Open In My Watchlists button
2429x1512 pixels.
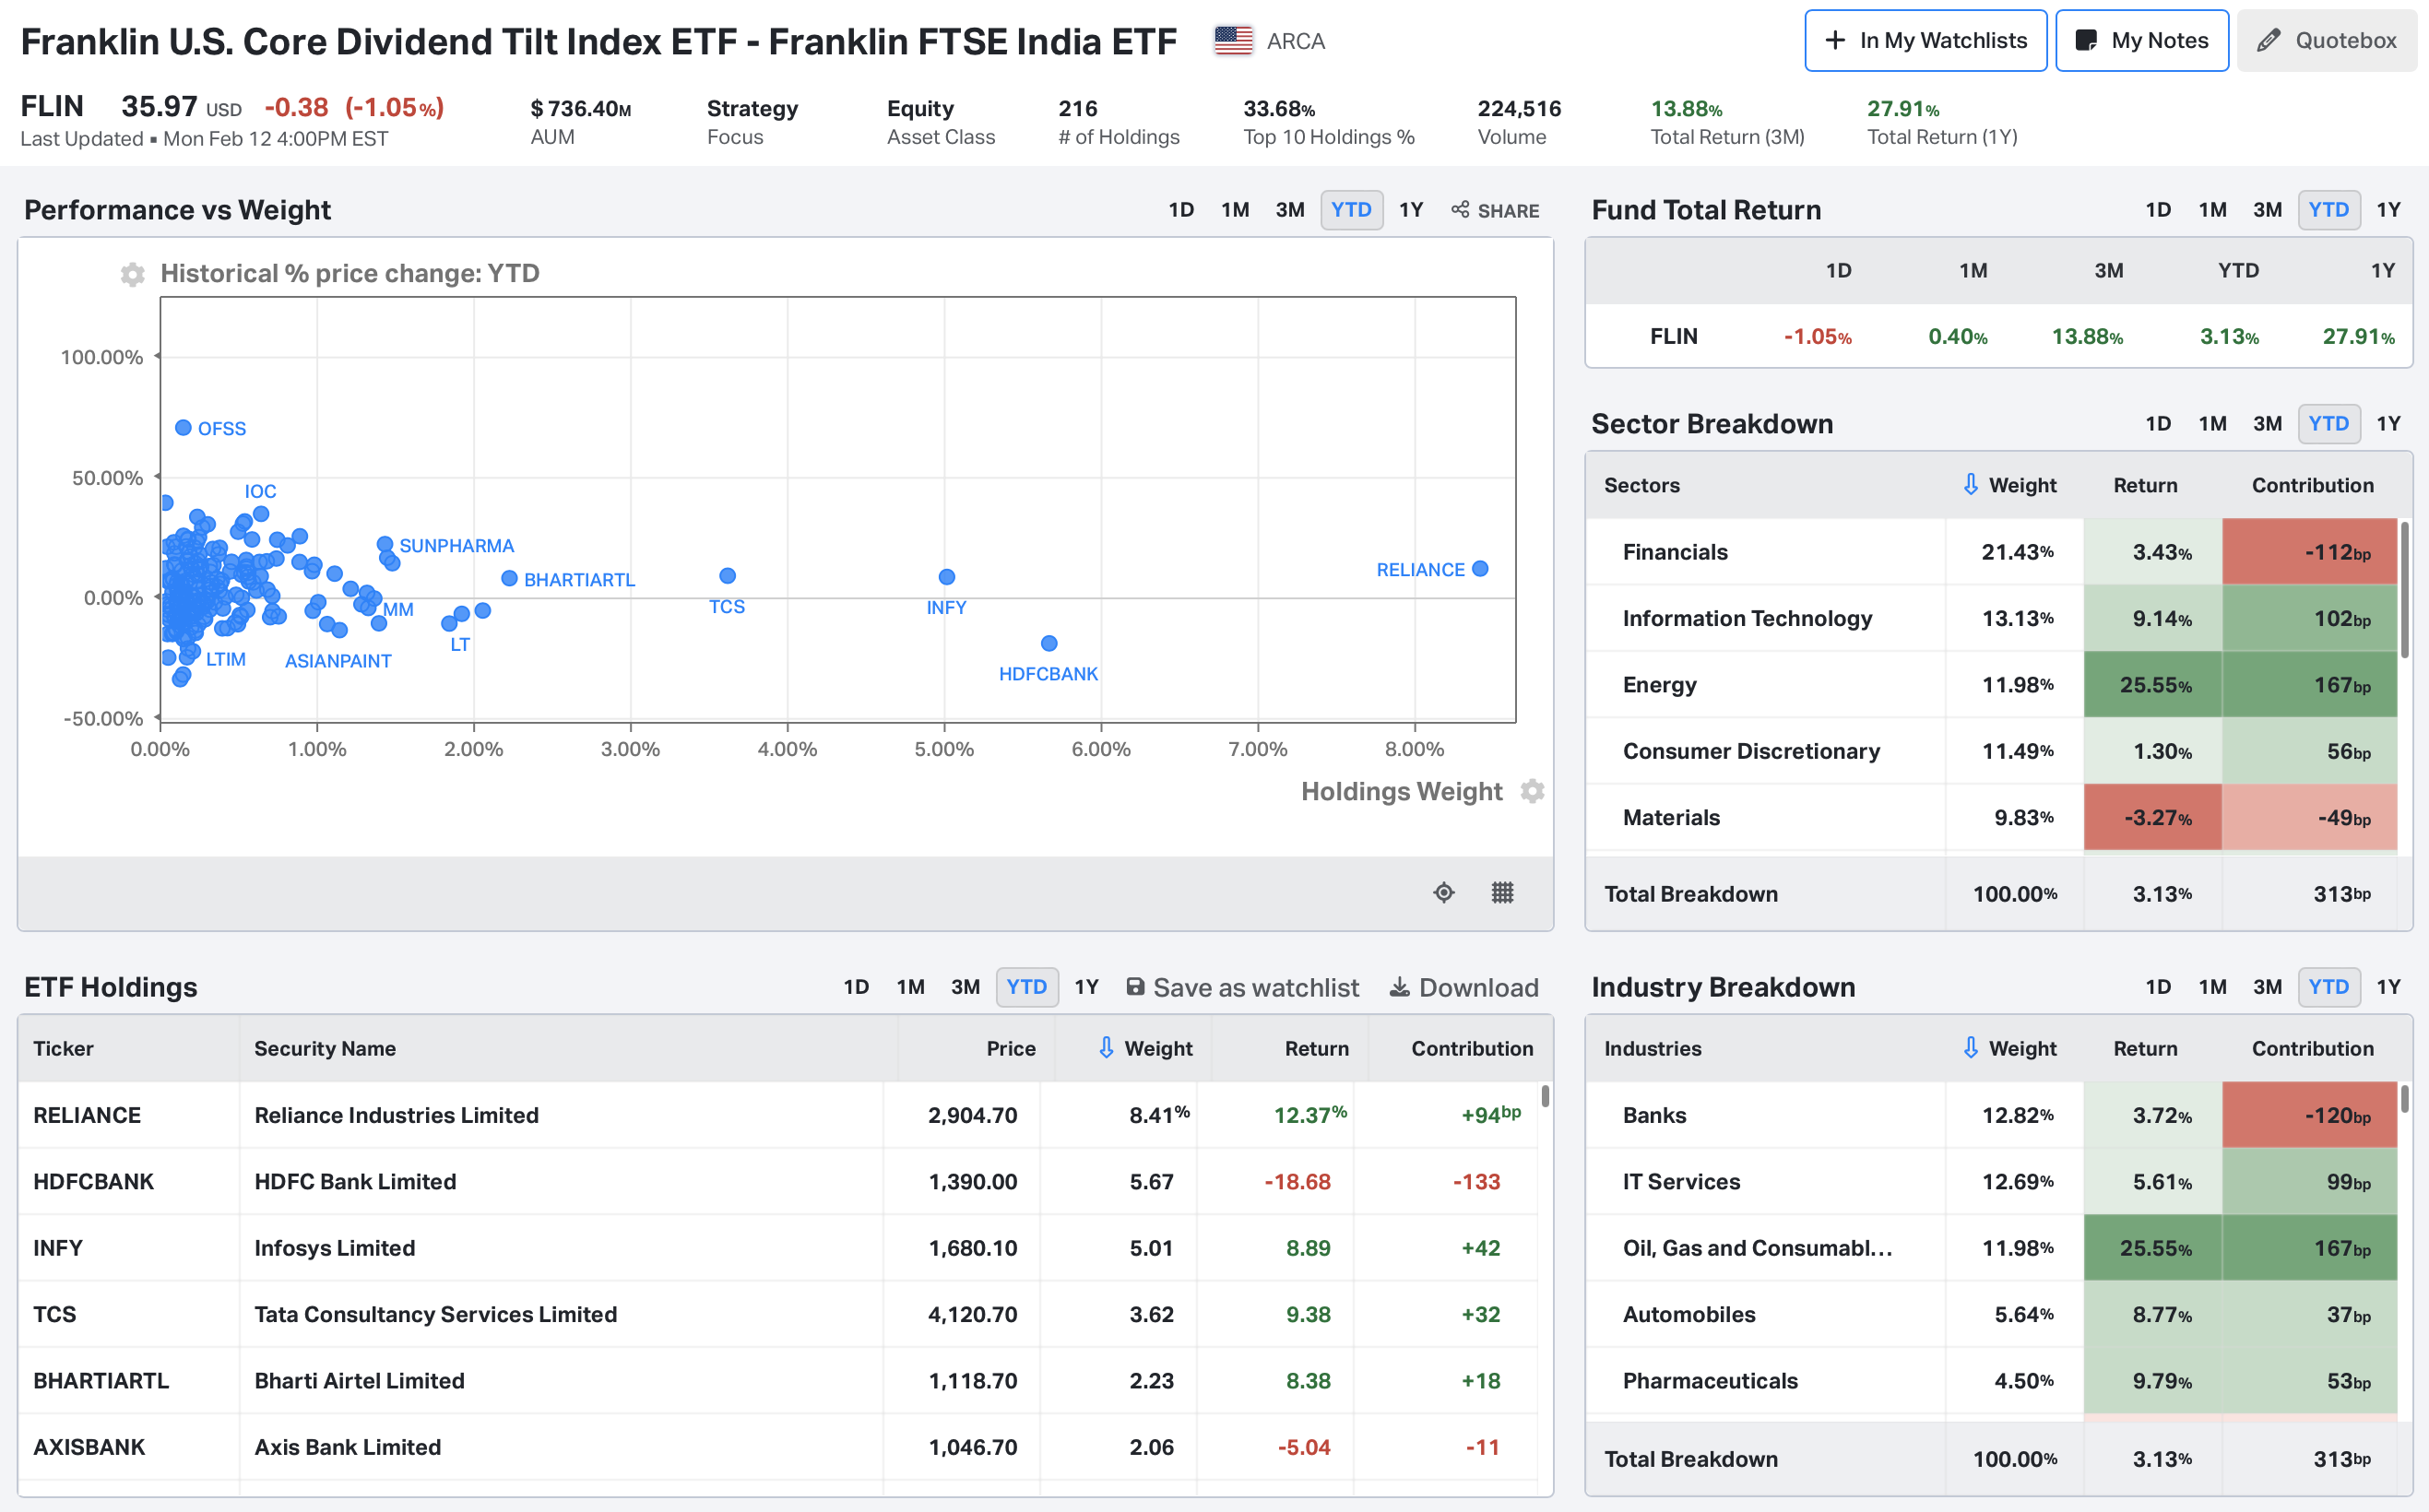1925,41
